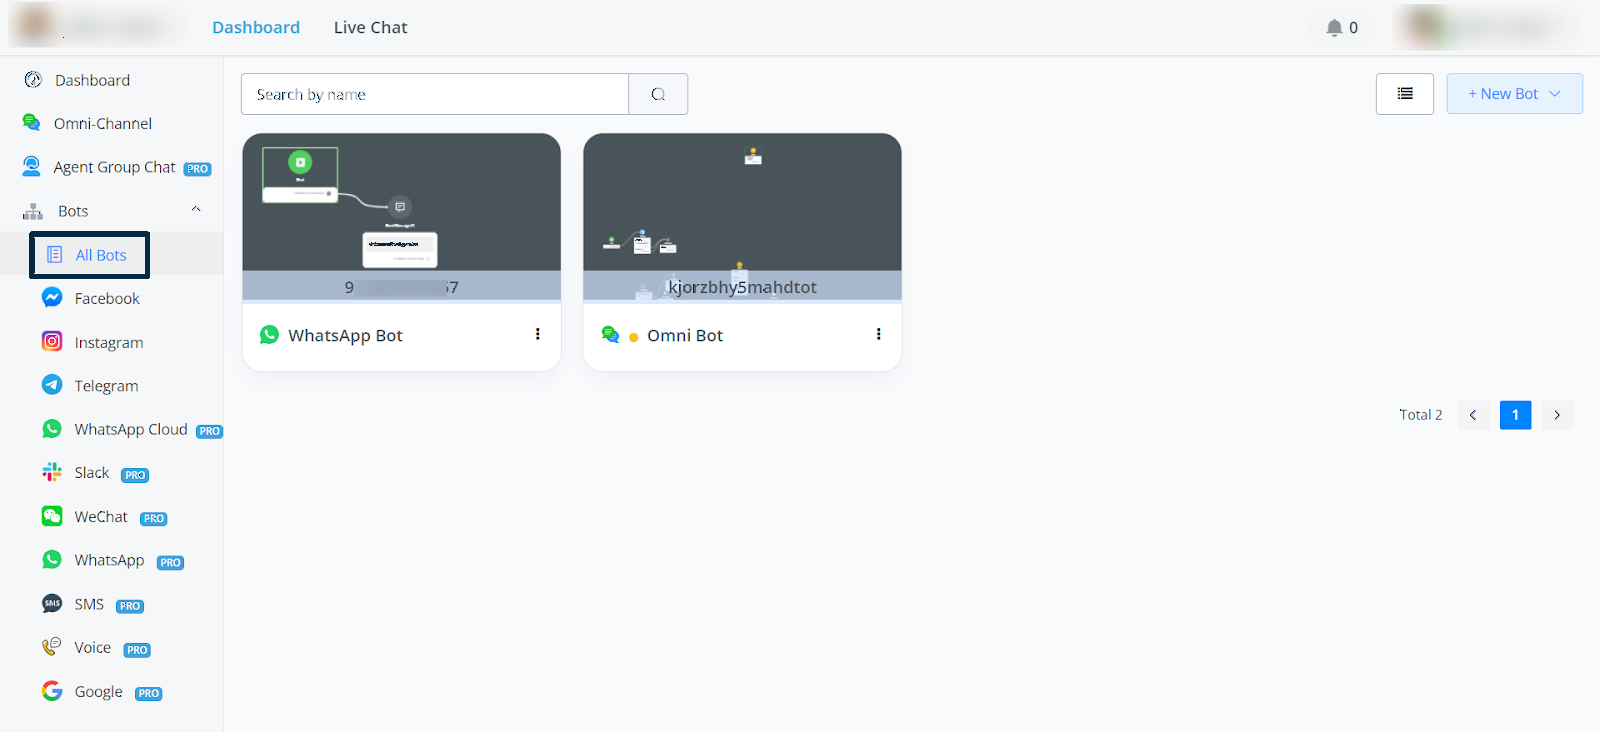This screenshot has height=732, width=1600.
Task: Switch to the Dashboard top tab
Action: click(256, 28)
